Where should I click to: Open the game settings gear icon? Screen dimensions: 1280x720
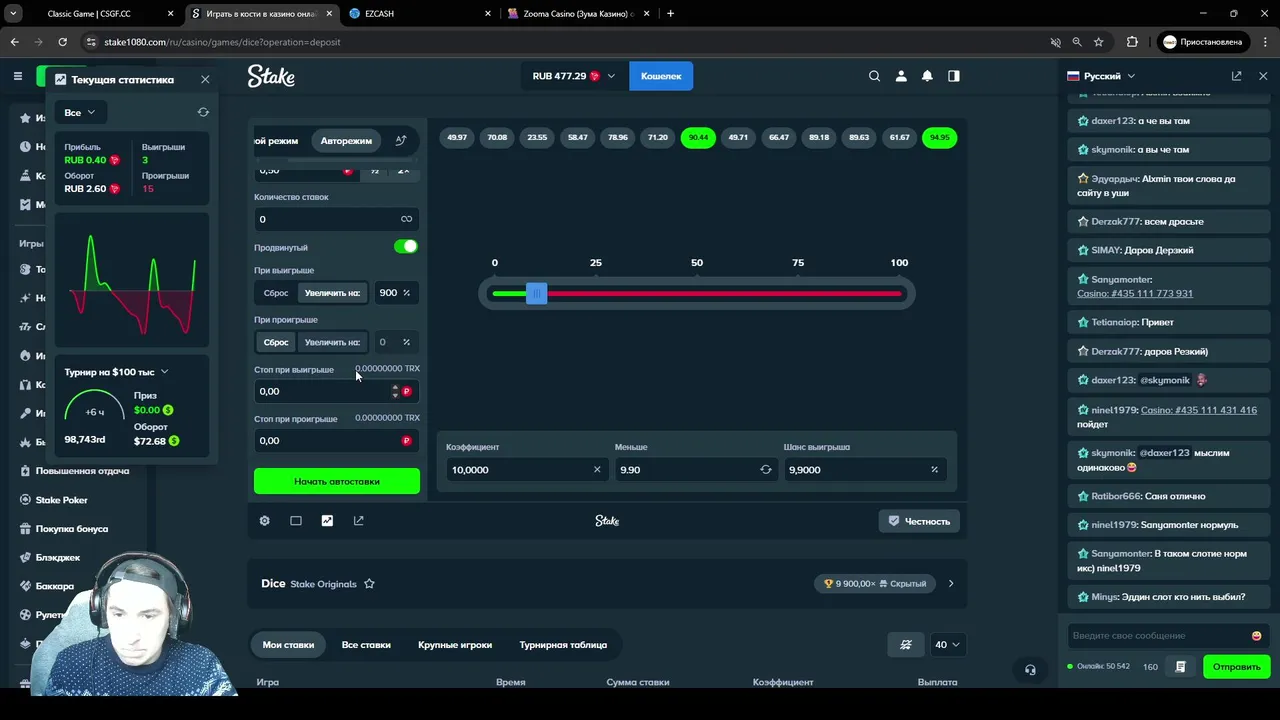[x=264, y=520]
